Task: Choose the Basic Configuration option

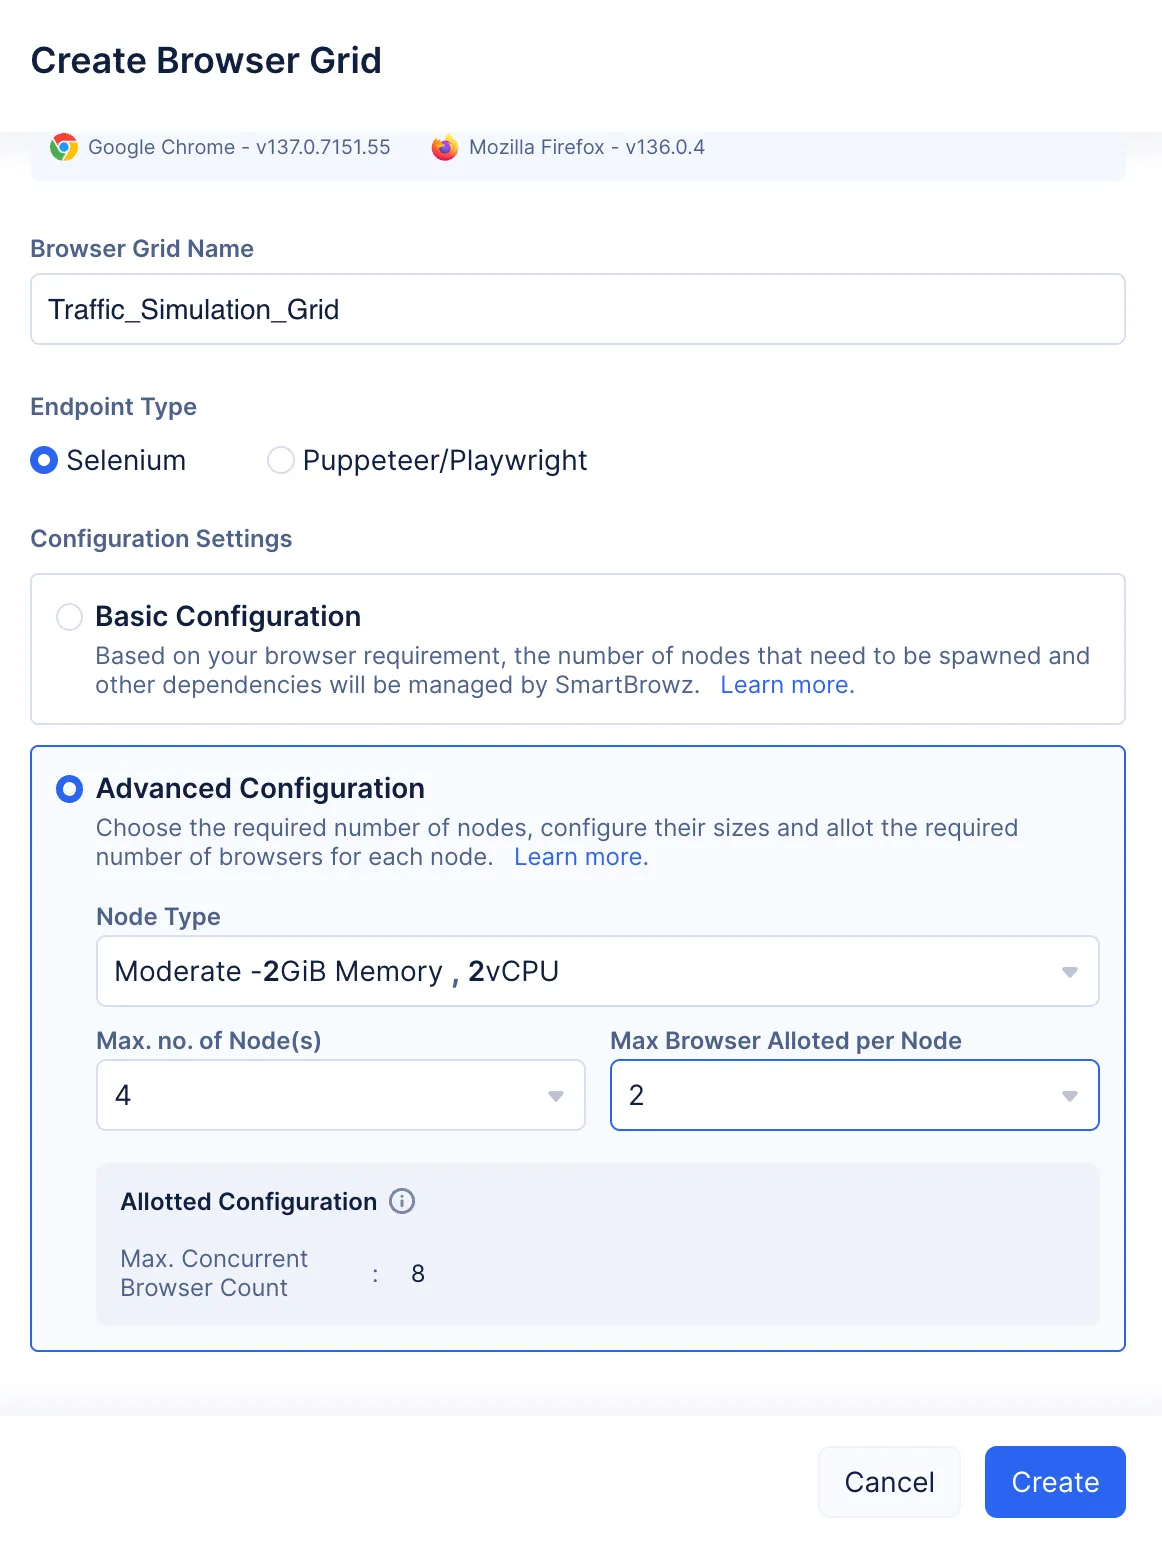Action: (69, 617)
